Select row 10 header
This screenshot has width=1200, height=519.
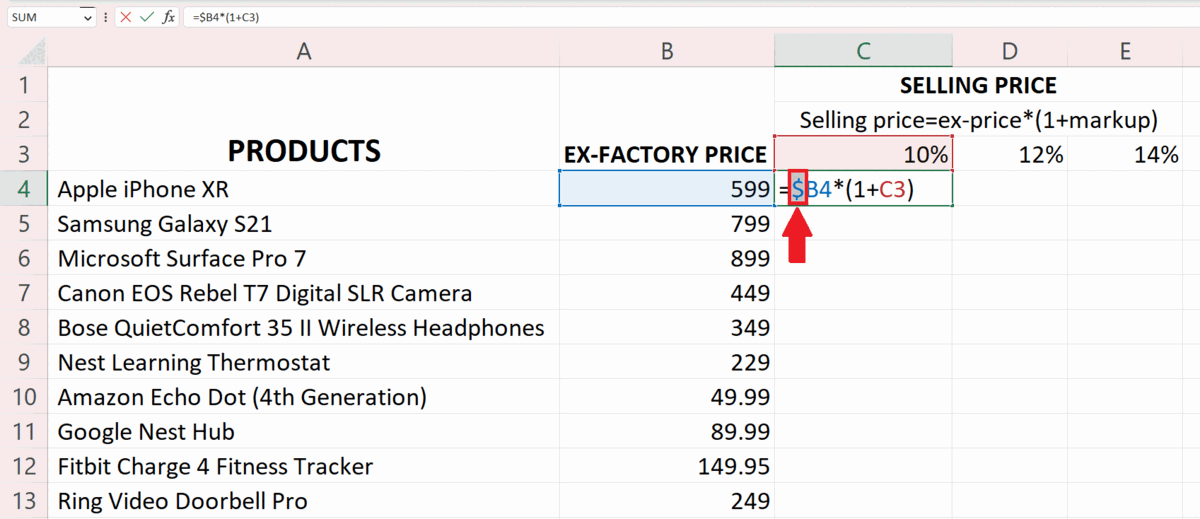pyautogui.click(x=24, y=396)
